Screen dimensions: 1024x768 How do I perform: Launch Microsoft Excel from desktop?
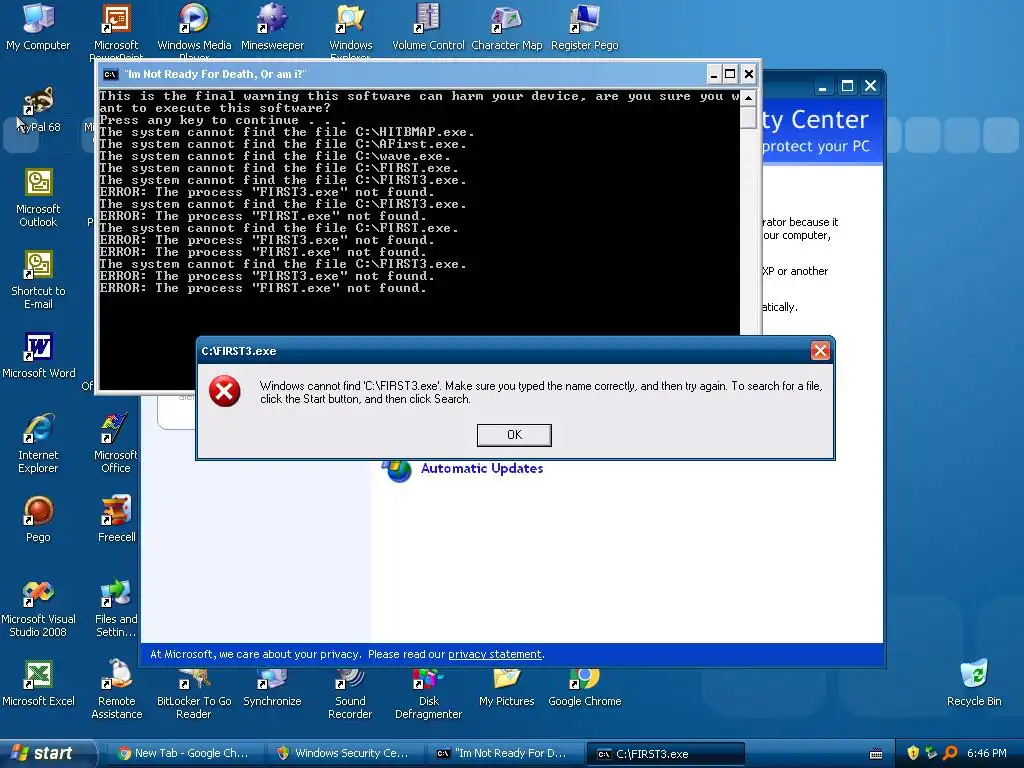point(39,684)
